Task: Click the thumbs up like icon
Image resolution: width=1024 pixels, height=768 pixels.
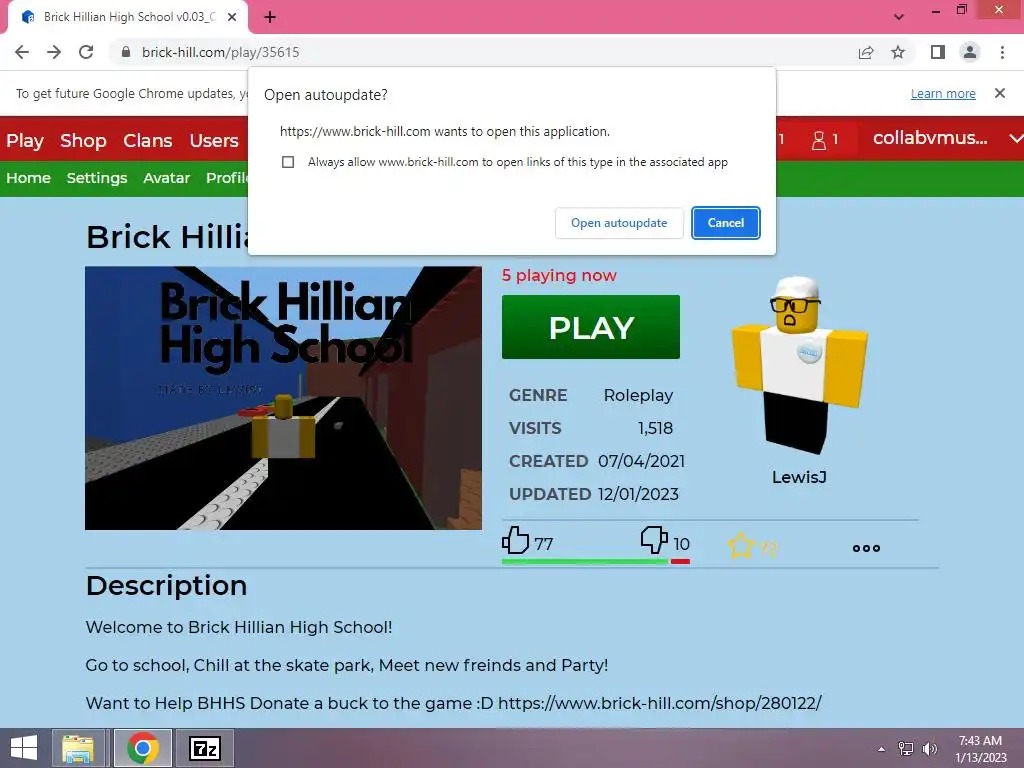Action: click(515, 541)
